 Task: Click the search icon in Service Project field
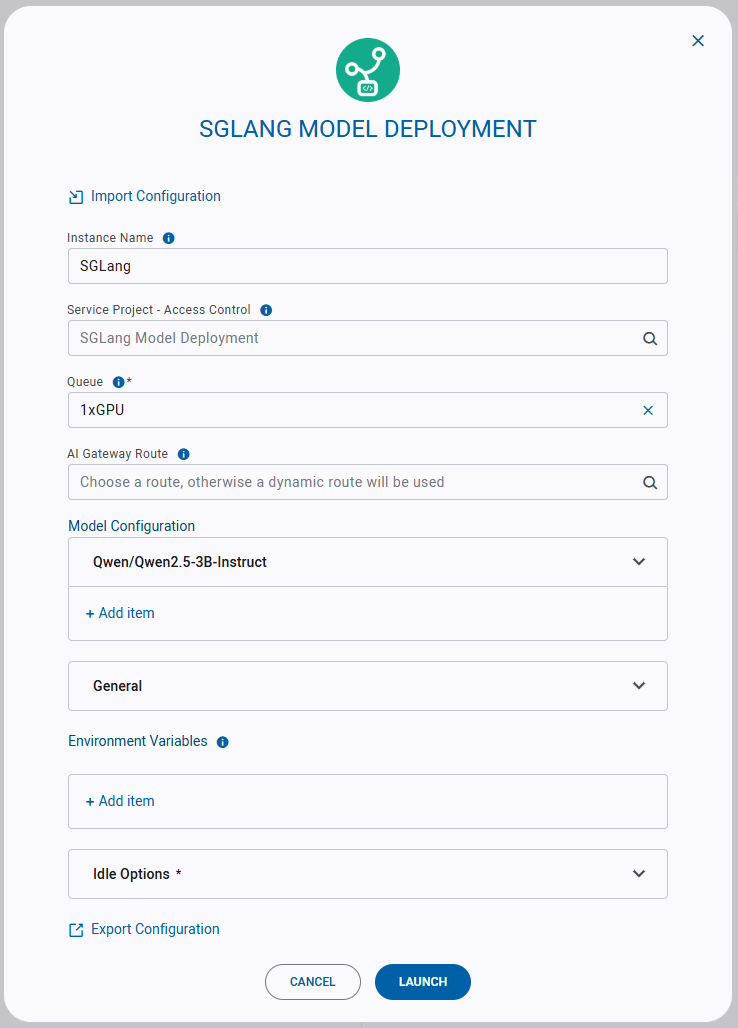click(650, 338)
